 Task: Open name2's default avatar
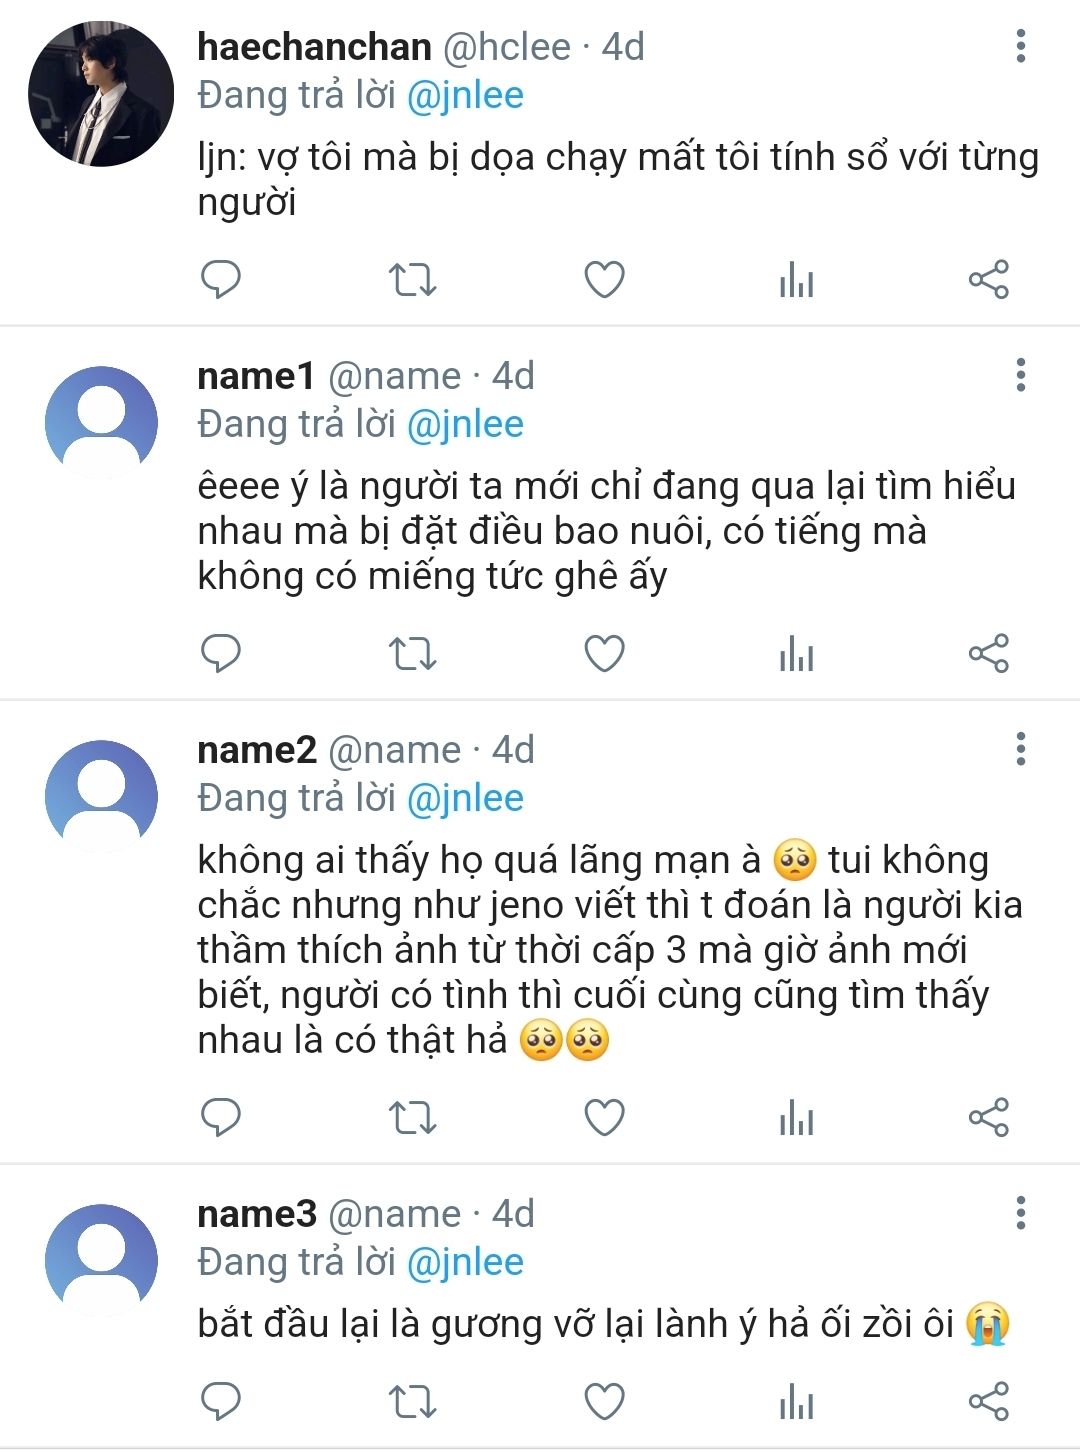click(x=101, y=796)
